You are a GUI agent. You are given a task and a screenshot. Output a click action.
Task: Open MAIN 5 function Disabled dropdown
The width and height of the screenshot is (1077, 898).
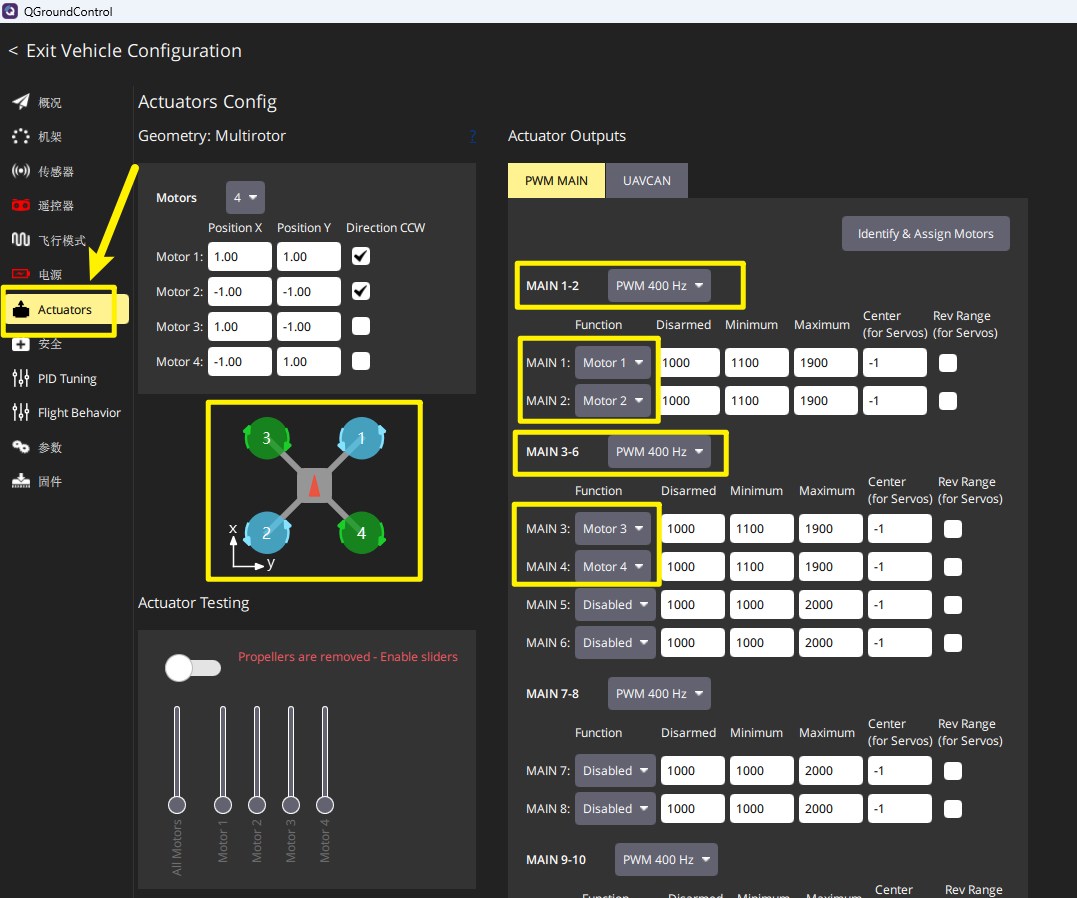[x=615, y=605]
